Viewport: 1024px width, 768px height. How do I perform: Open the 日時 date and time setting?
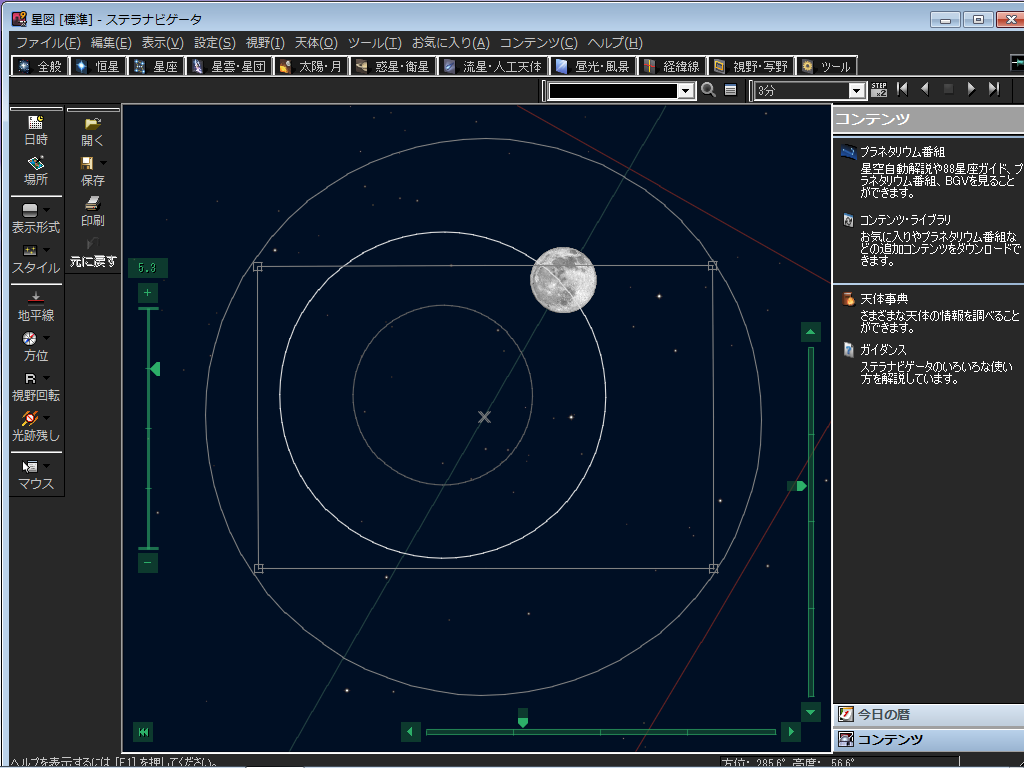pos(36,130)
